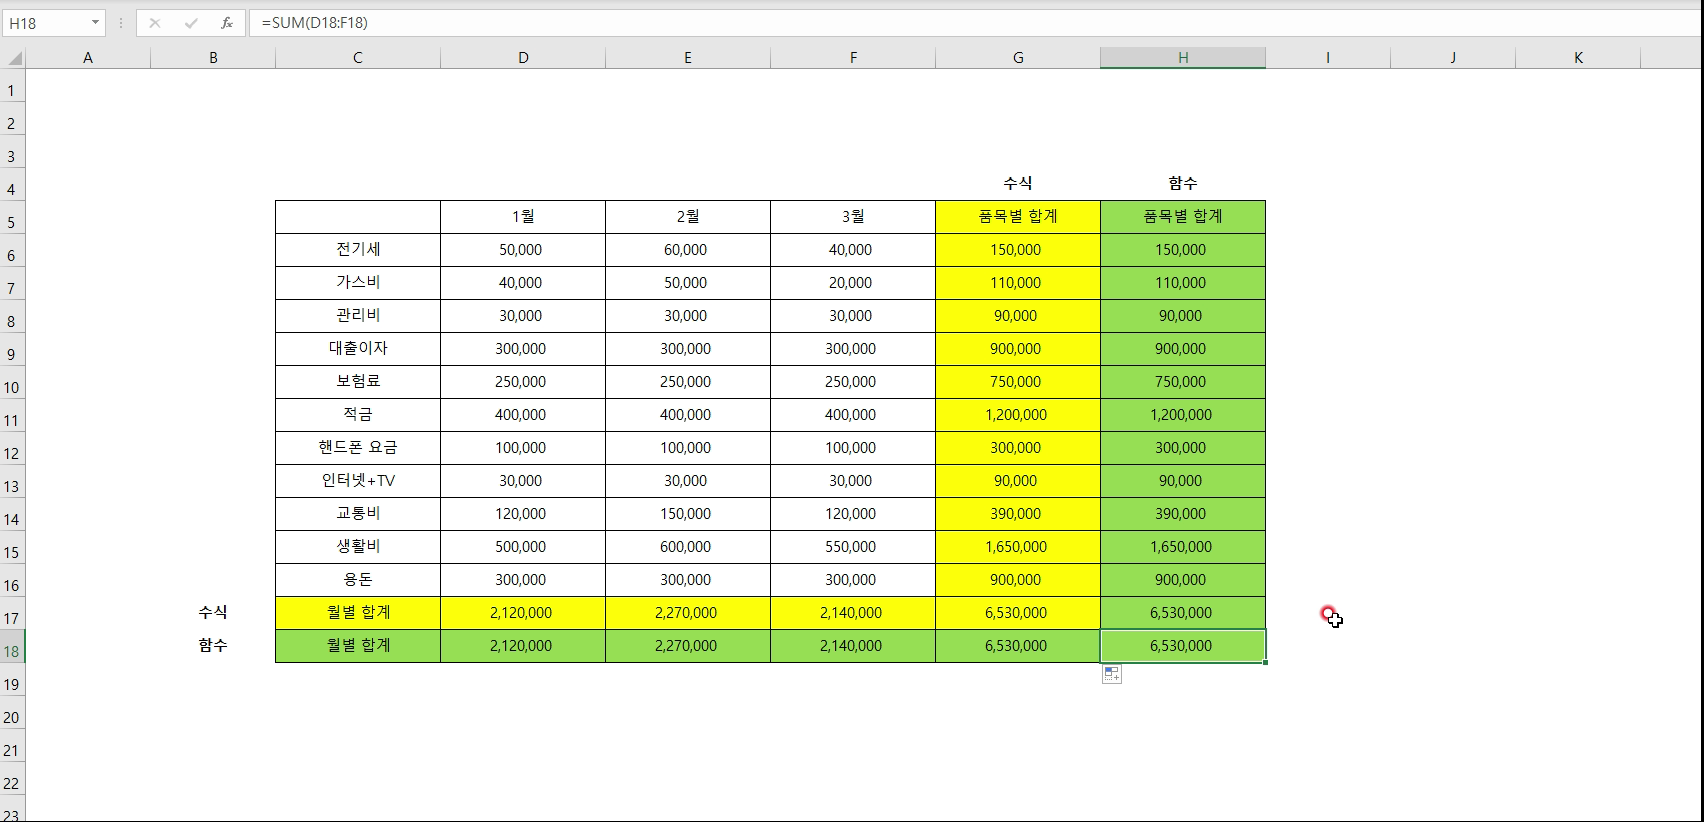Select 생활비 3월 value 550,000
This screenshot has width=1704, height=822.
[x=853, y=547]
